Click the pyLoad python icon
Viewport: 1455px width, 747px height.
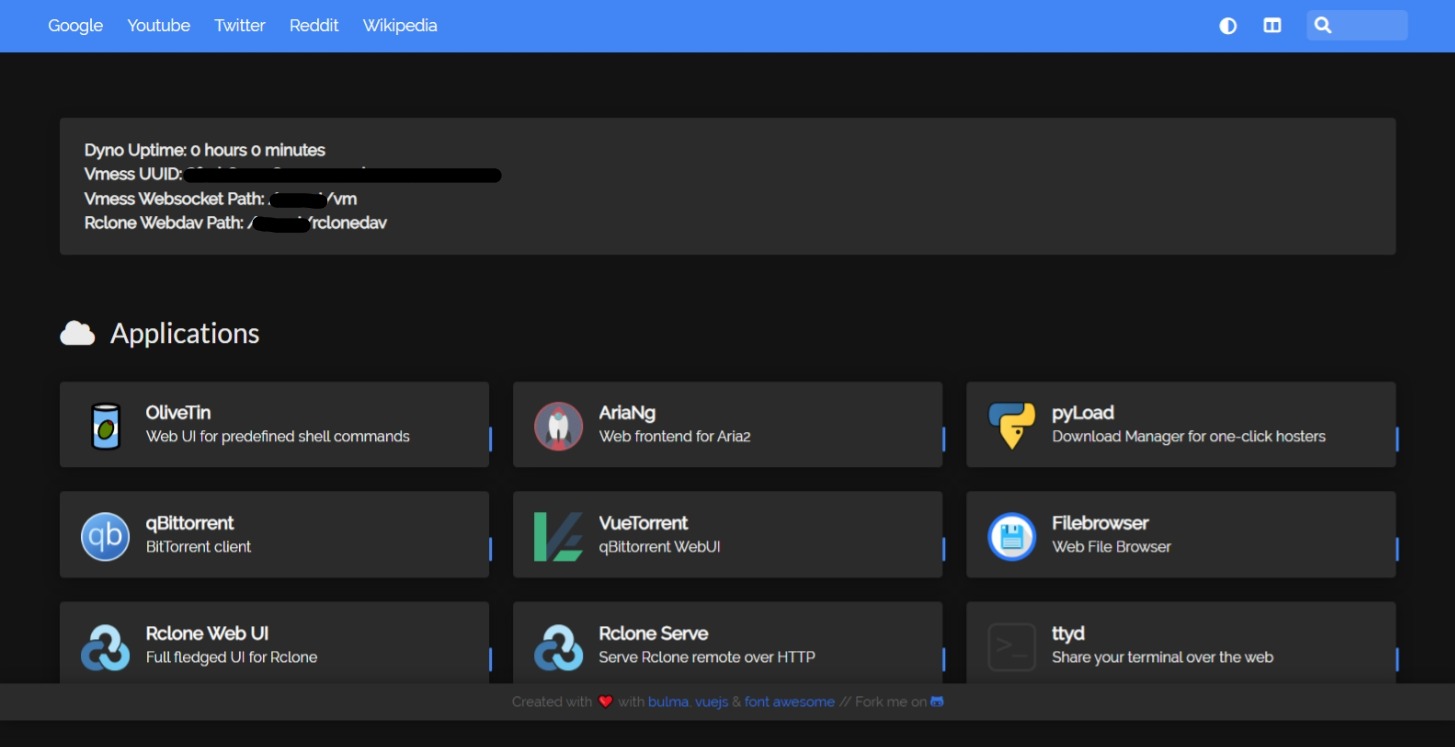point(1011,426)
